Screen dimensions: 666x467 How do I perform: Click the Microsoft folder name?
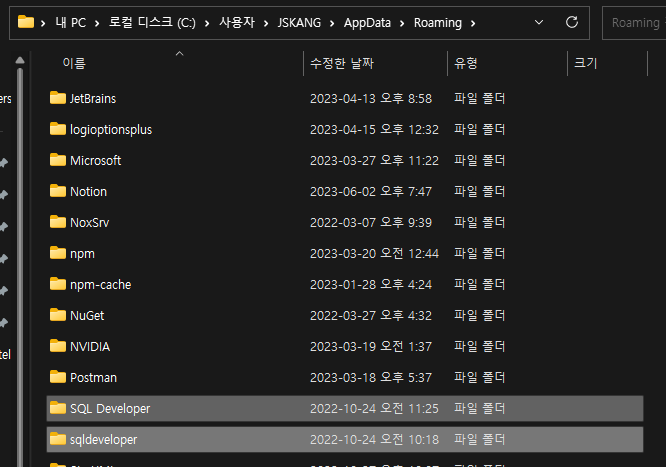(x=96, y=161)
